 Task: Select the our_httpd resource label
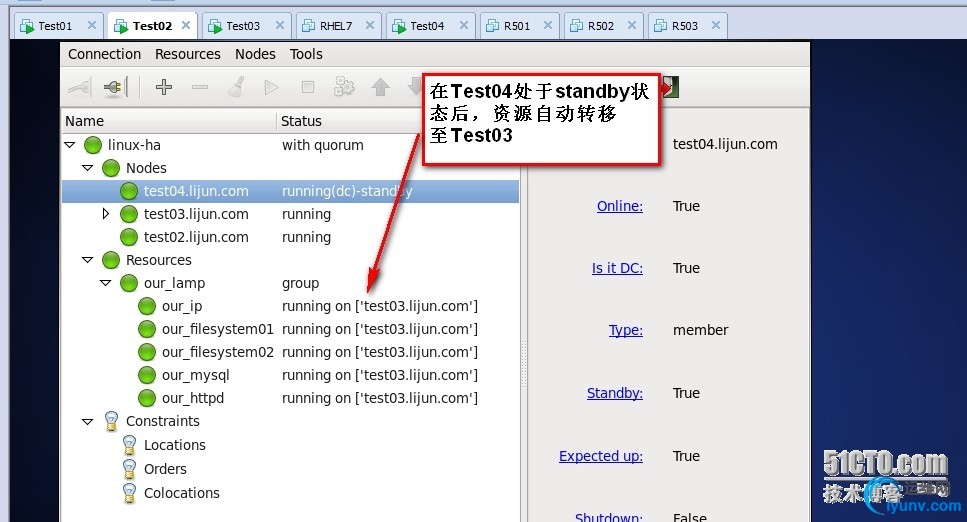pos(192,398)
